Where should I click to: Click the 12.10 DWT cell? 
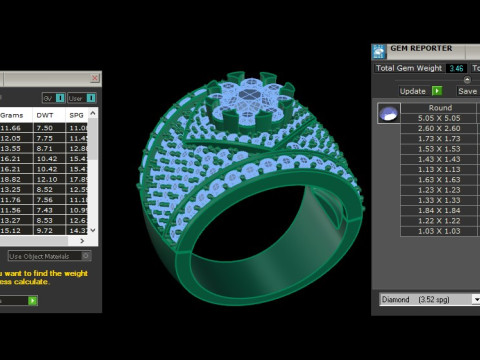49,179
